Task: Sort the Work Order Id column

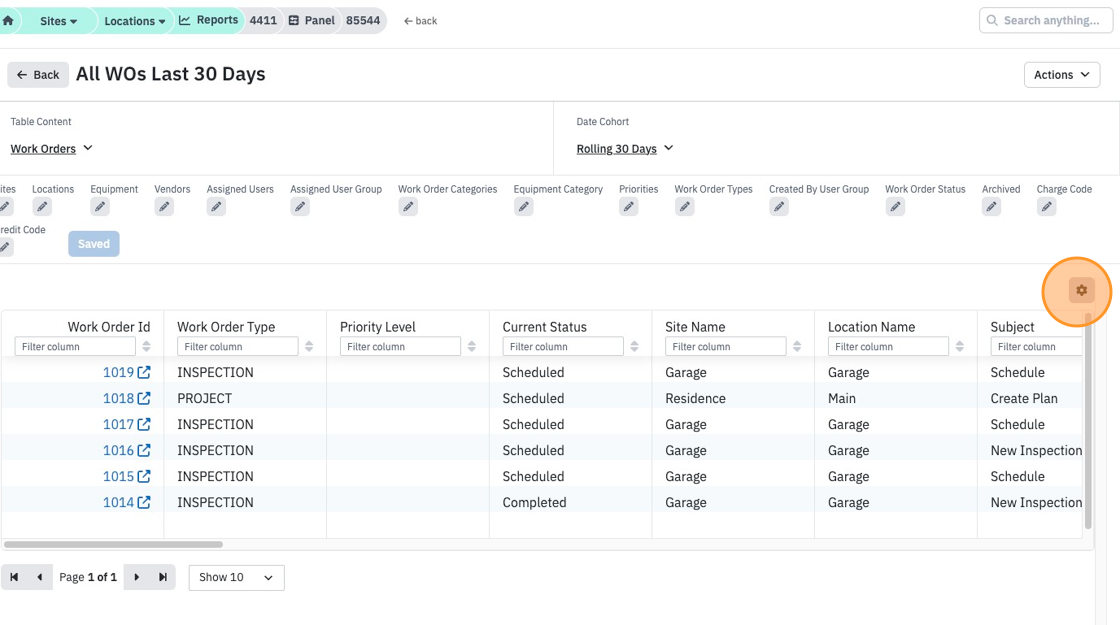Action: click(146, 346)
